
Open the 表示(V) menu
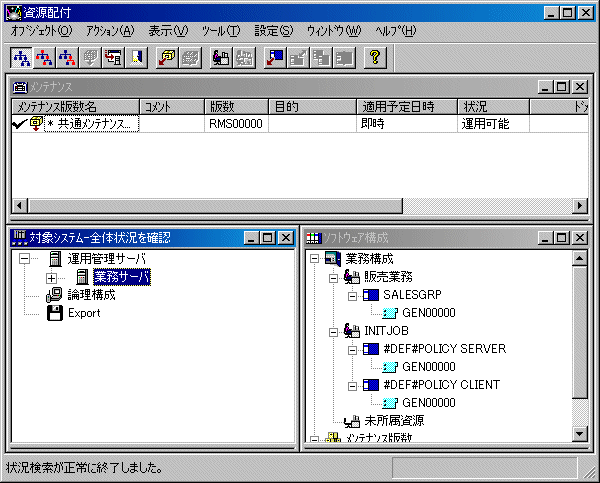click(x=168, y=31)
